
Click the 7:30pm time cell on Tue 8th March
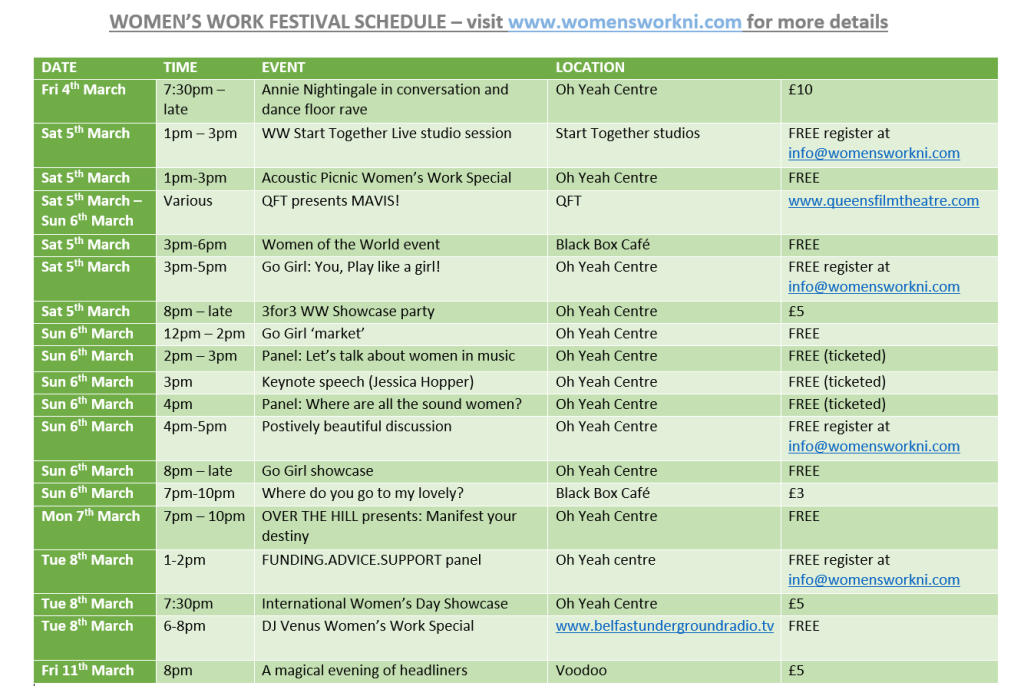point(205,604)
